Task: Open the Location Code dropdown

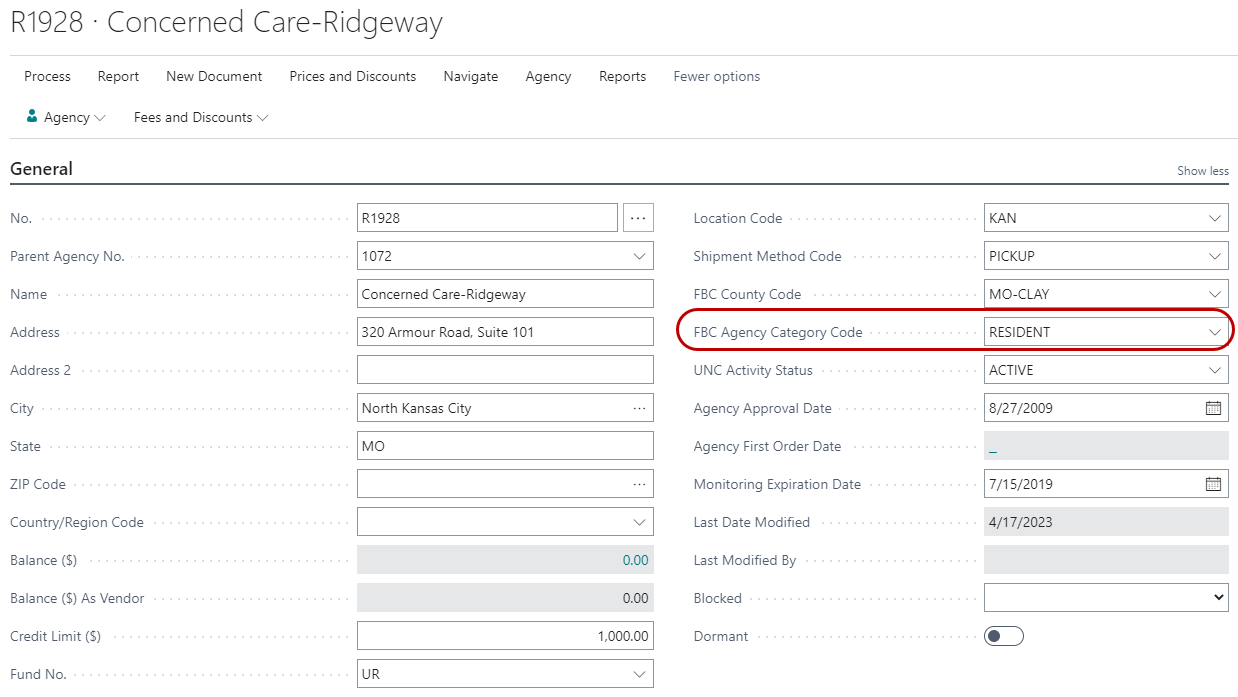Action: pyautogui.click(x=1215, y=218)
